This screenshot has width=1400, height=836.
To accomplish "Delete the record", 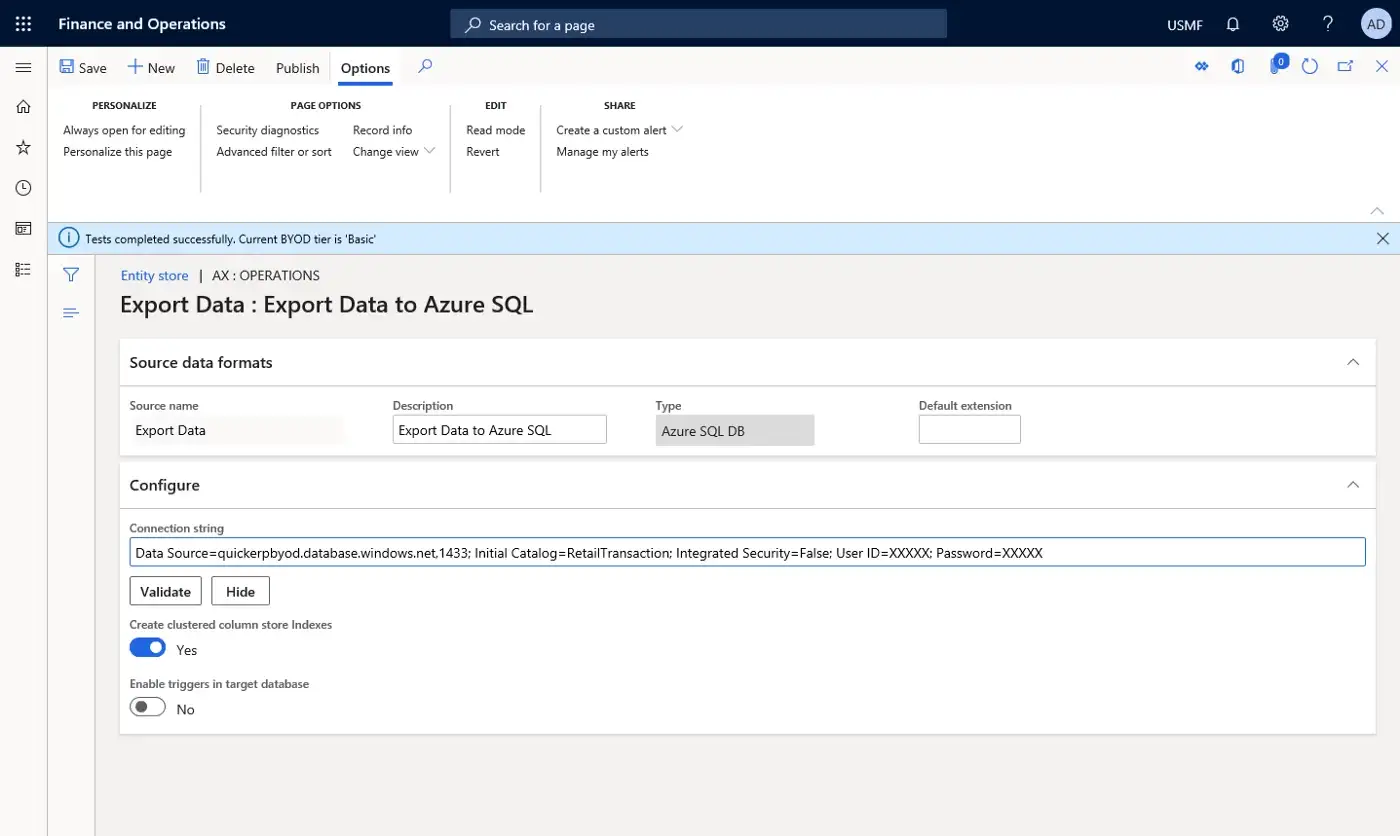I will pos(225,68).
